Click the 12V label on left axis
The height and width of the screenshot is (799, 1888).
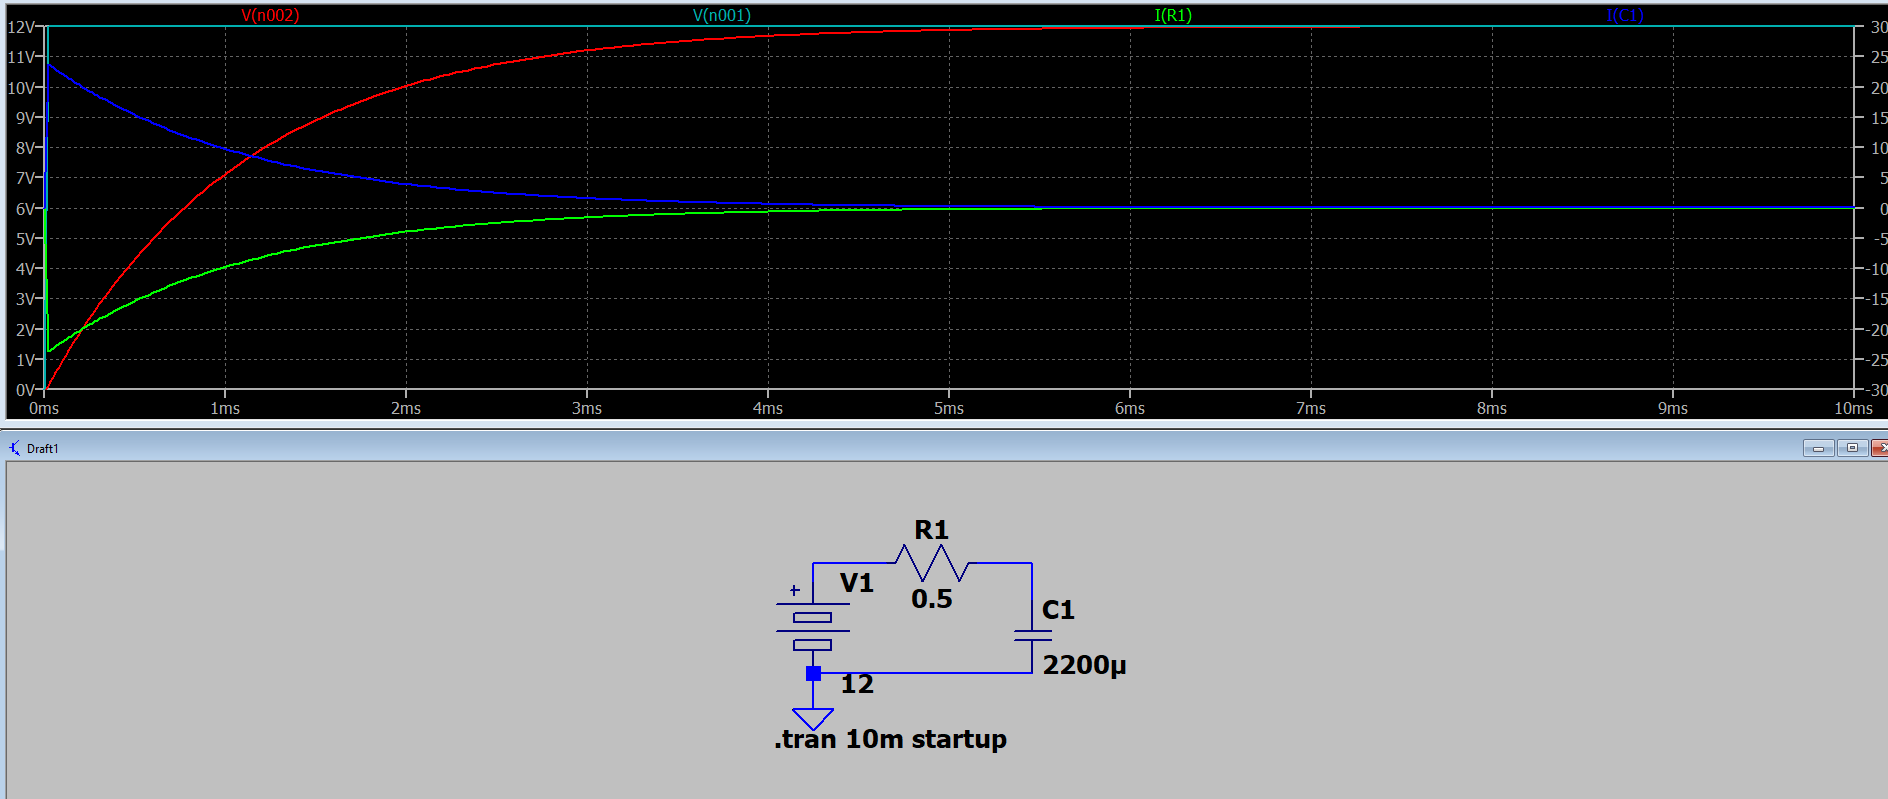point(21,27)
